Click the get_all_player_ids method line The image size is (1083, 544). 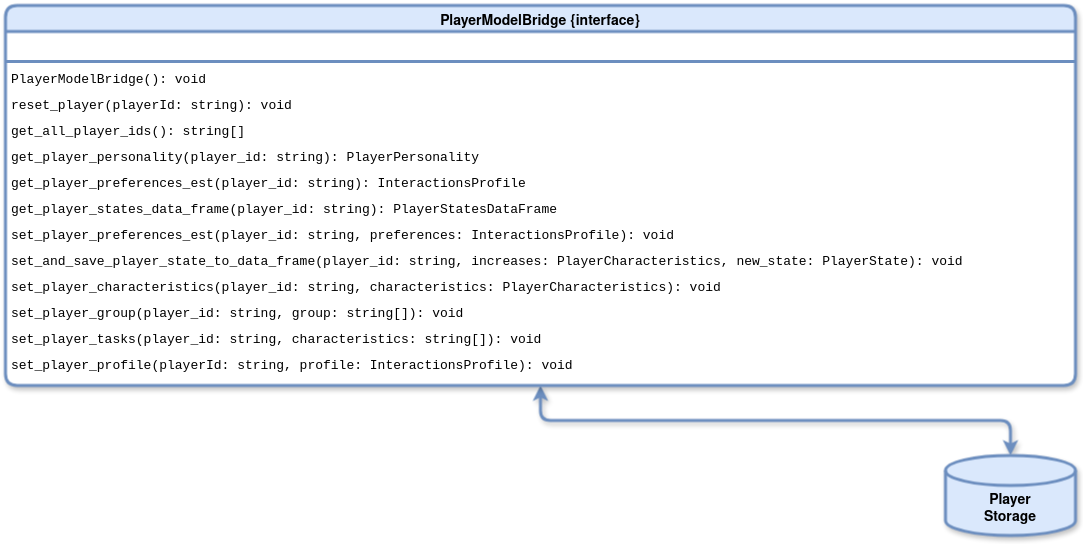click(x=128, y=131)
